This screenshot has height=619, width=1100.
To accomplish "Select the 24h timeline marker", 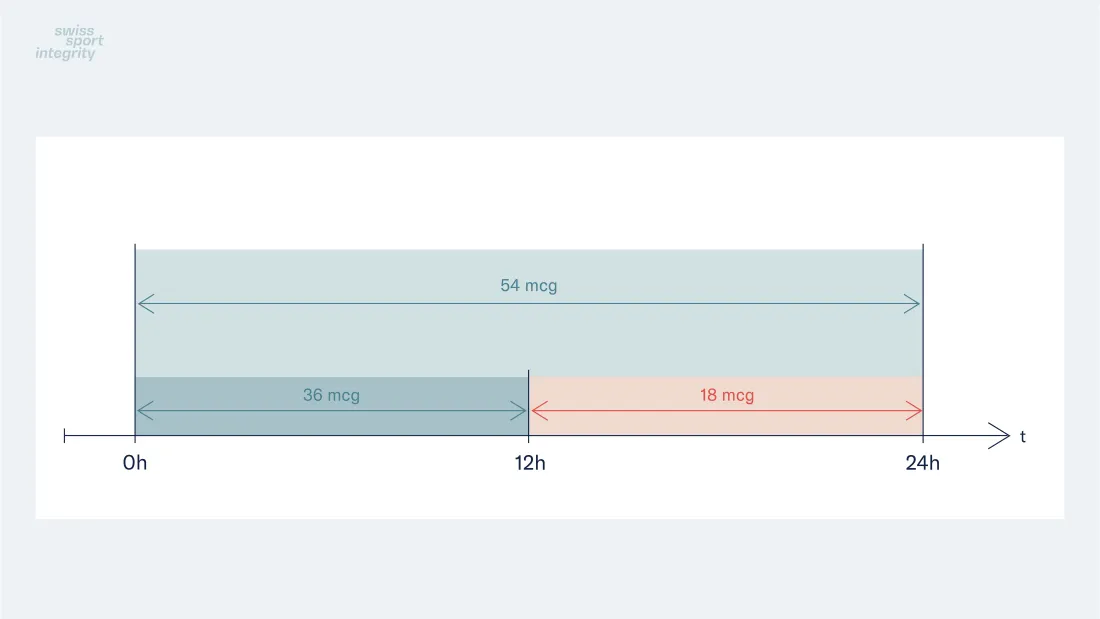I will [x=923, y=463].
